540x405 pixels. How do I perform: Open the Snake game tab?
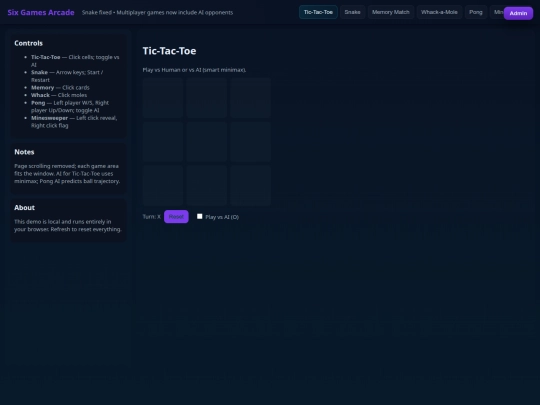point(352,12)
